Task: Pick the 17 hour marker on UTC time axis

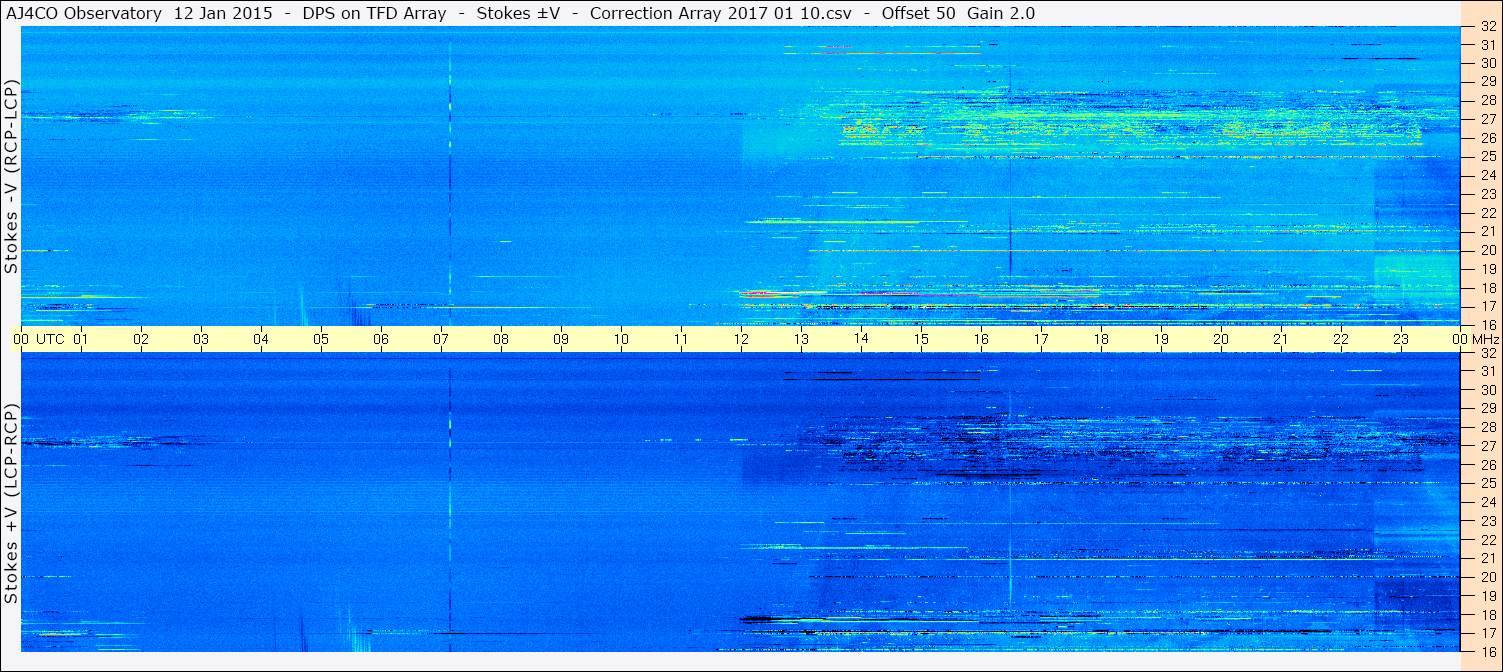Action: pyautogui.click(x=1041, y=339)
